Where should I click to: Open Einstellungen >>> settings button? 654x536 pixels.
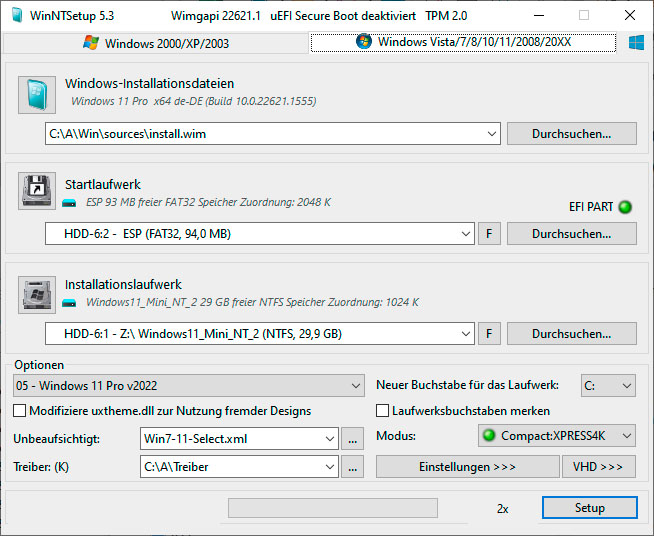point(467,467)
